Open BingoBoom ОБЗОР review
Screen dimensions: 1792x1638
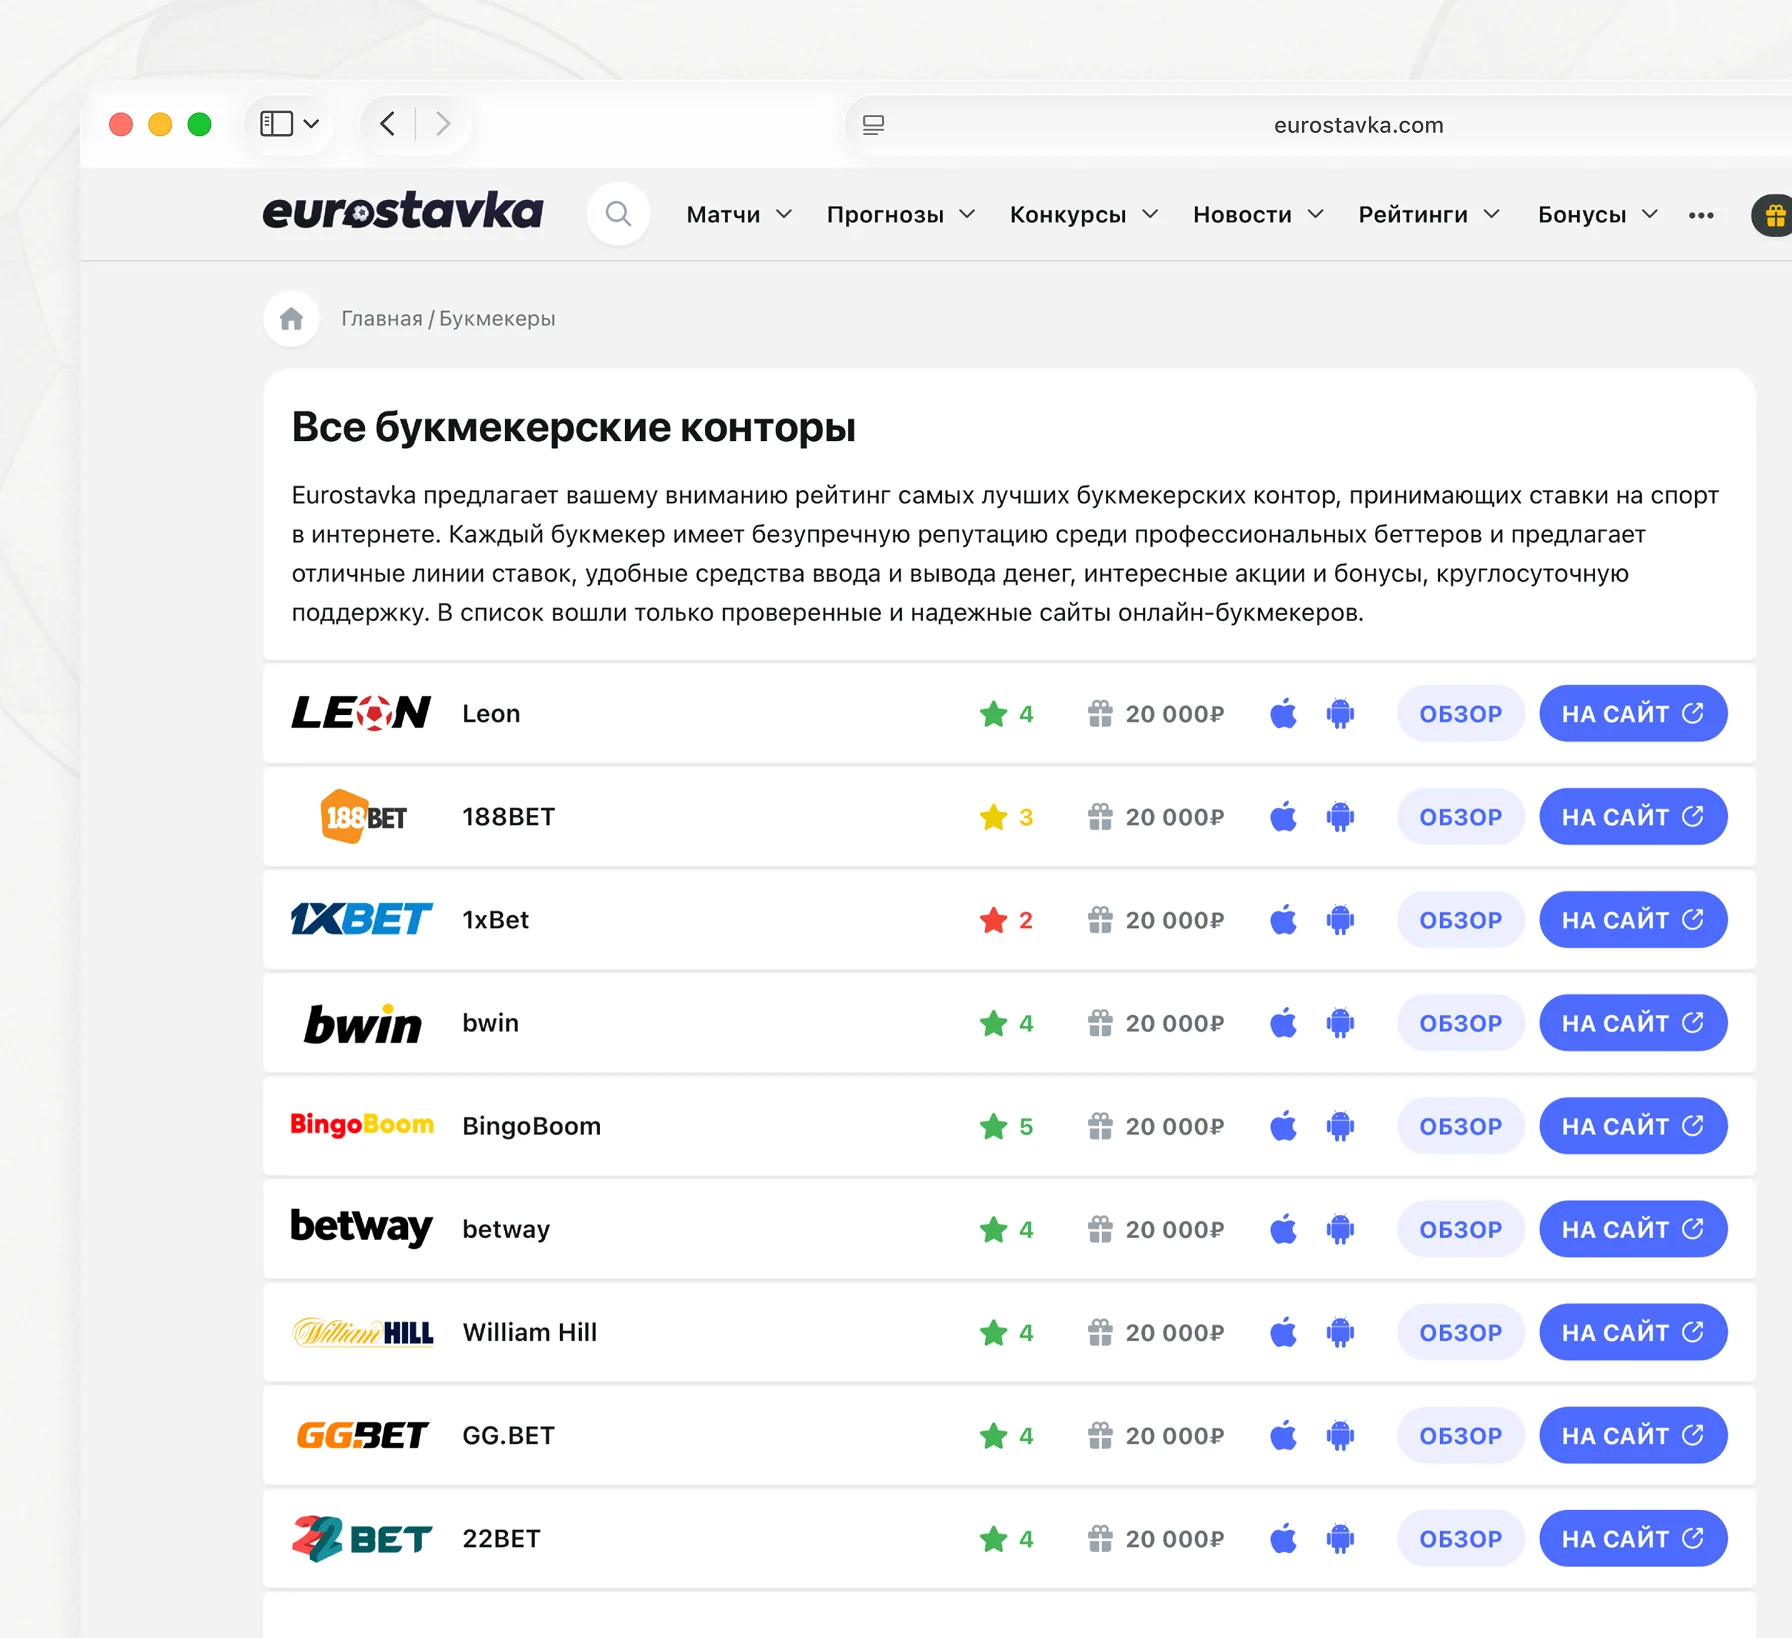click(x=1460, y=1126)
